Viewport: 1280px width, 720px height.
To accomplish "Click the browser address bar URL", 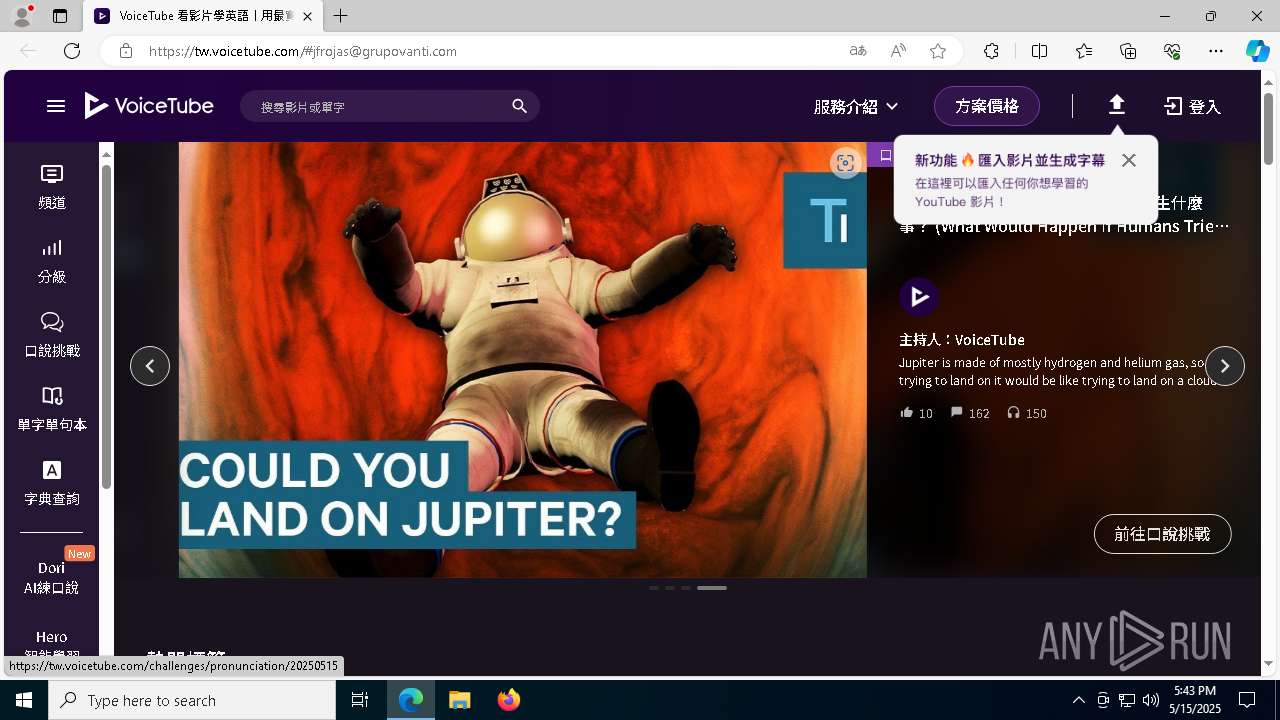I will 303,51.
